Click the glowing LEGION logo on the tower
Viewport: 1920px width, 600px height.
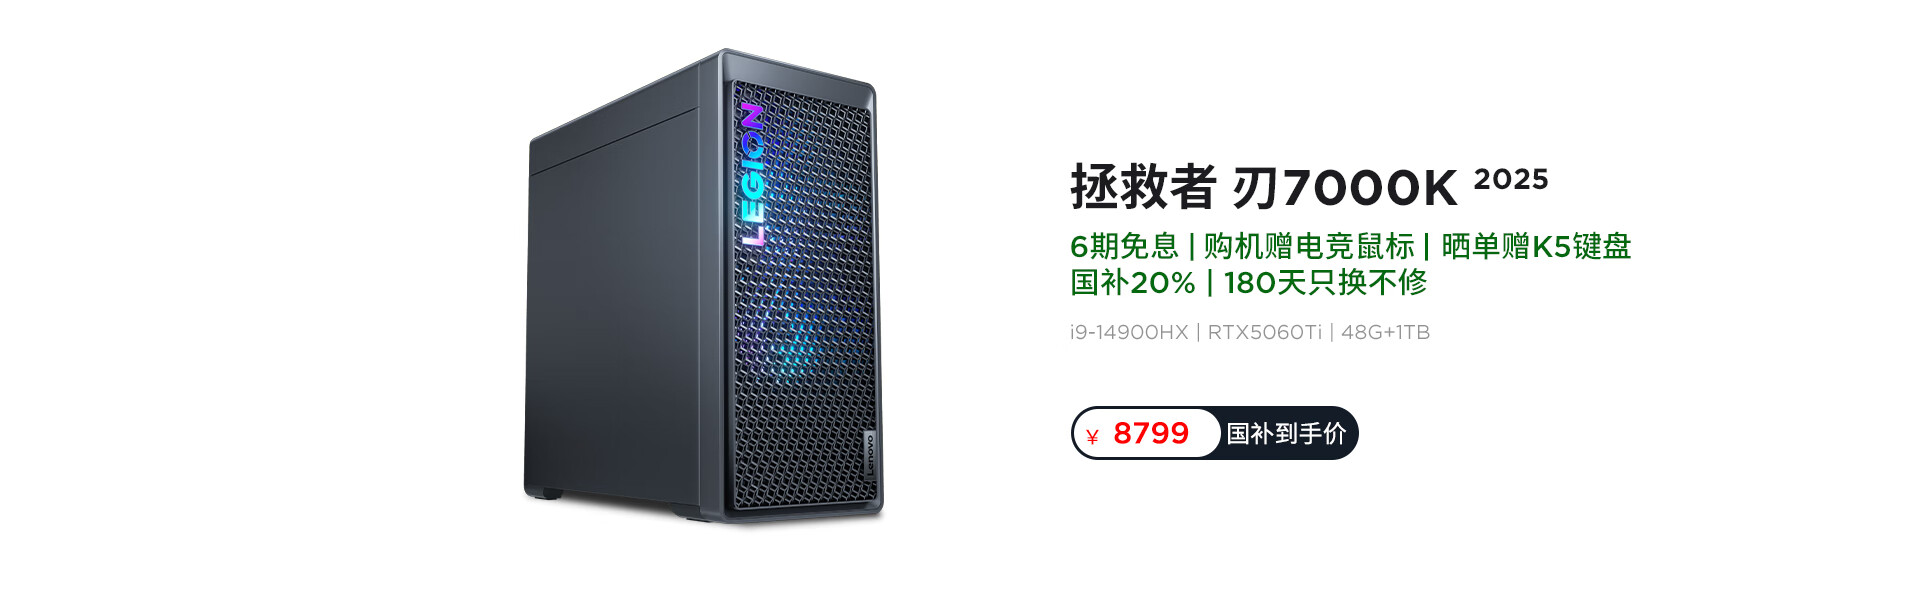tap(753, 174)
